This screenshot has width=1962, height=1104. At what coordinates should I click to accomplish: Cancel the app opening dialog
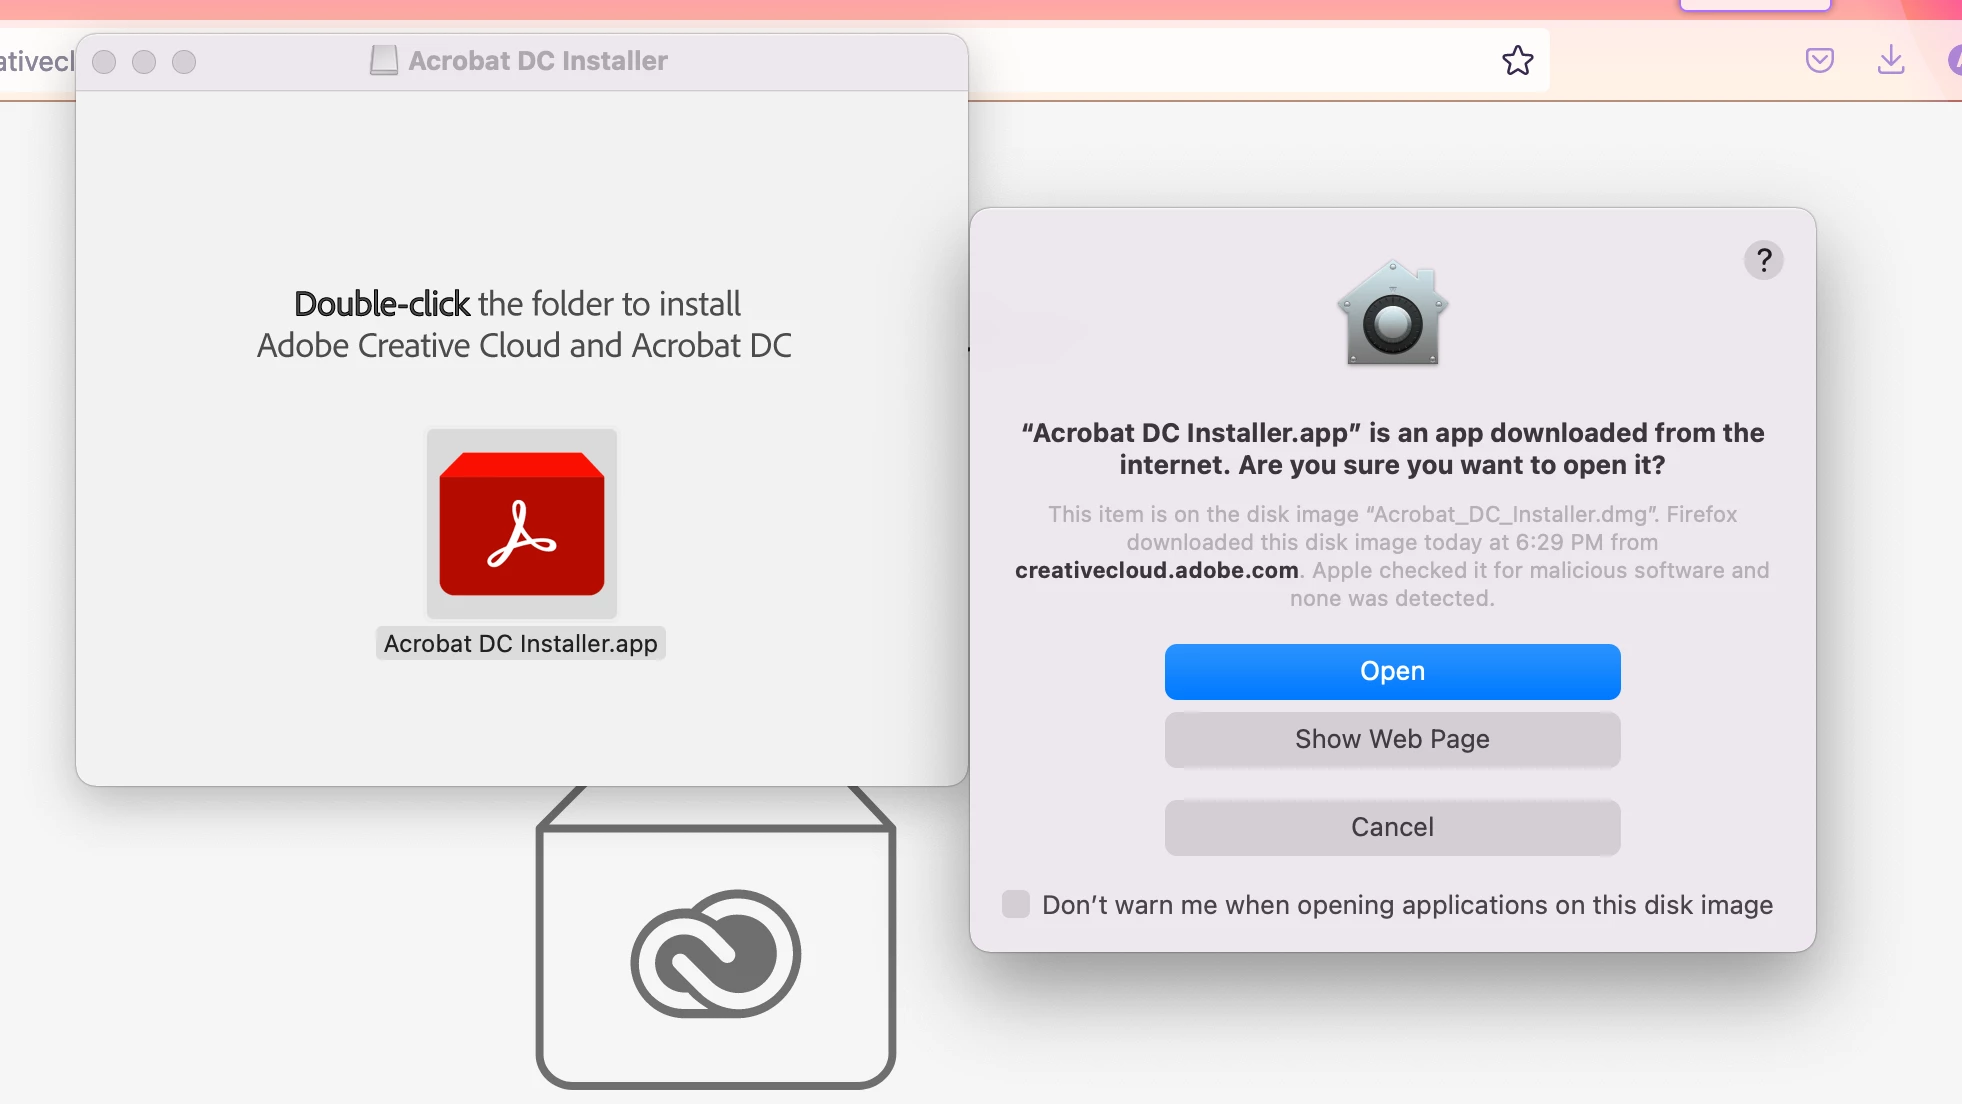coord(1392,827)
